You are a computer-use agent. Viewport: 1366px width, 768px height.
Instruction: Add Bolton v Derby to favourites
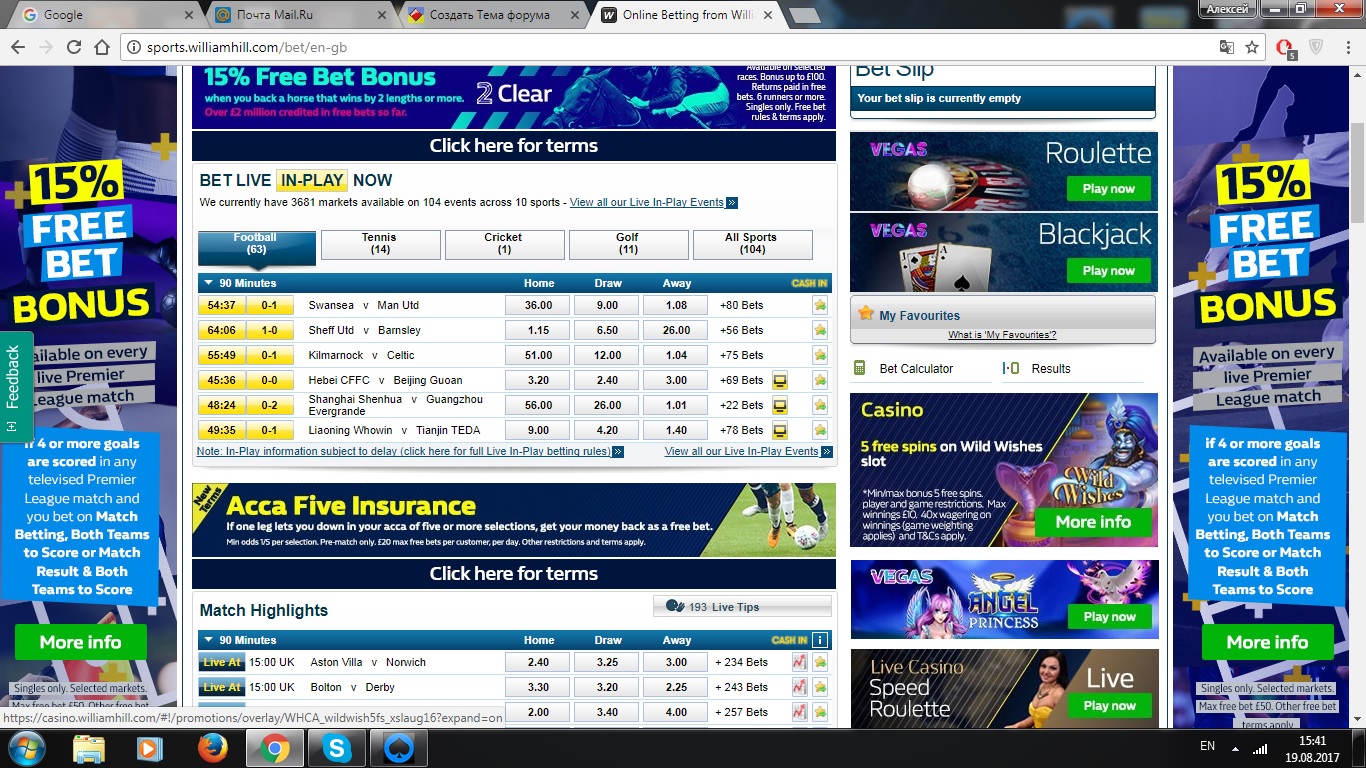pyautogui.click(x=820, y=687)
